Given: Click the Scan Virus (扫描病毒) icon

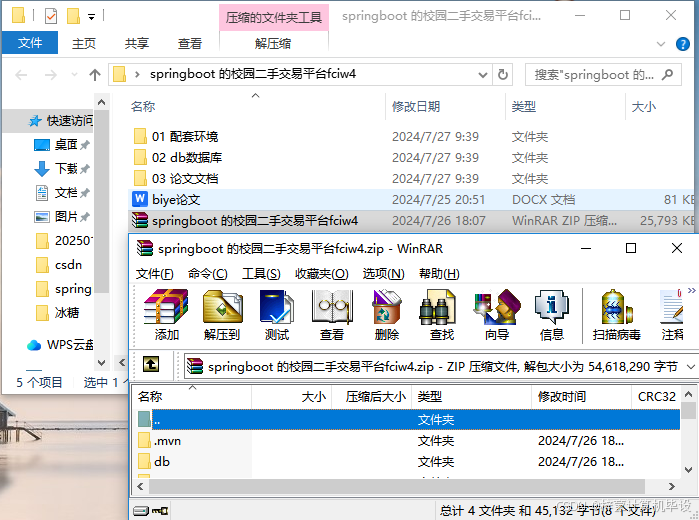Looking at the screenshot, I should pyautogui.click(x=617, y=315).
